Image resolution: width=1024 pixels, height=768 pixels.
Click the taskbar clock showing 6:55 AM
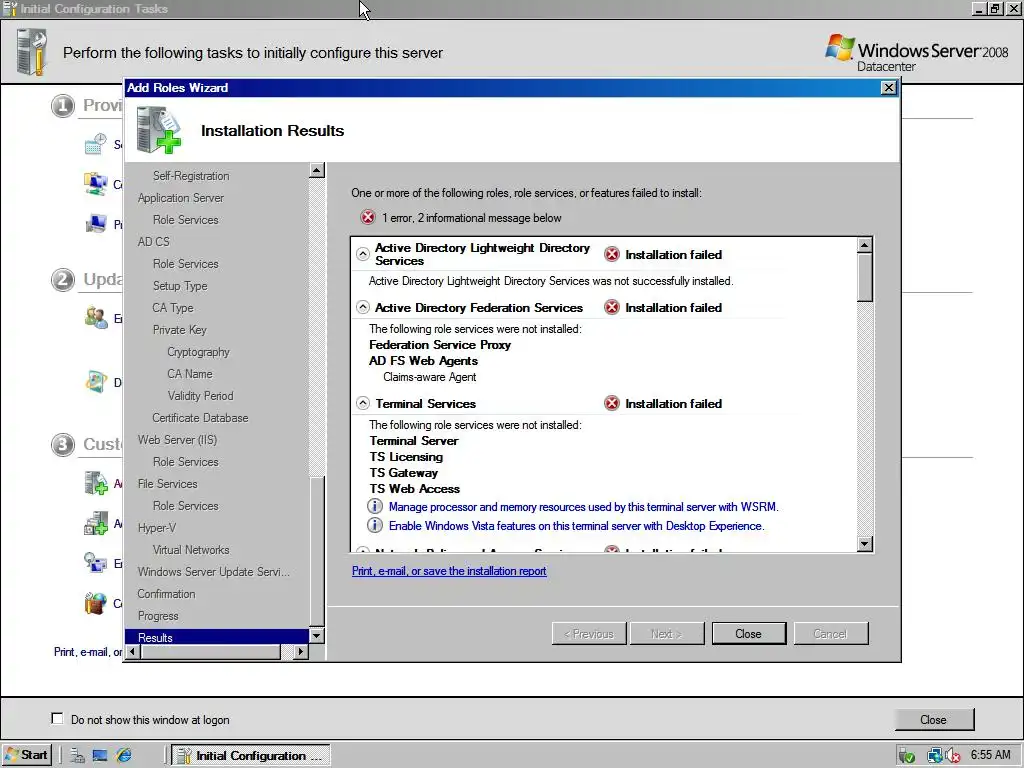tap(990, 754)
